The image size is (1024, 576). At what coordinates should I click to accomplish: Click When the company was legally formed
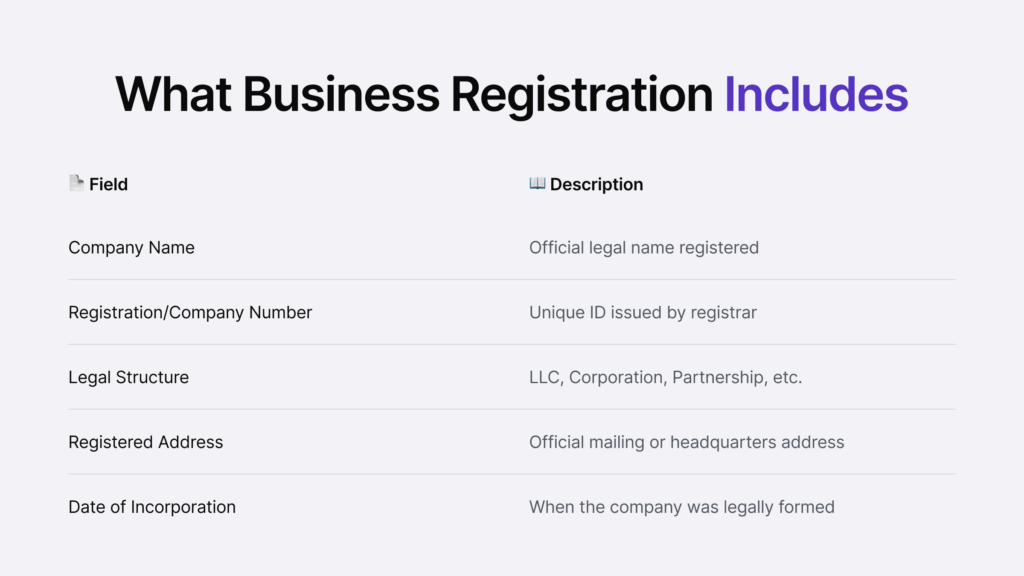tap(682, 507)
